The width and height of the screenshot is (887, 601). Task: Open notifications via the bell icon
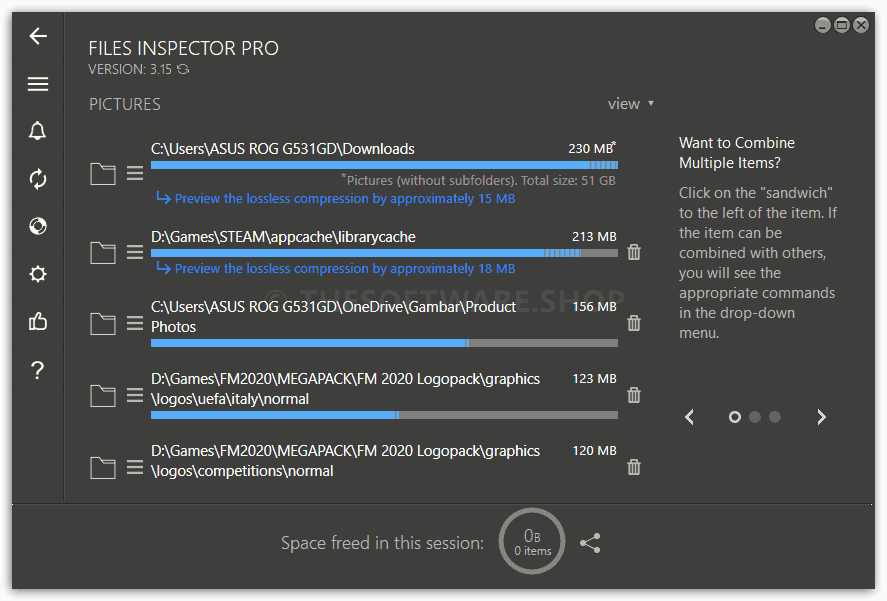[38, 131]
